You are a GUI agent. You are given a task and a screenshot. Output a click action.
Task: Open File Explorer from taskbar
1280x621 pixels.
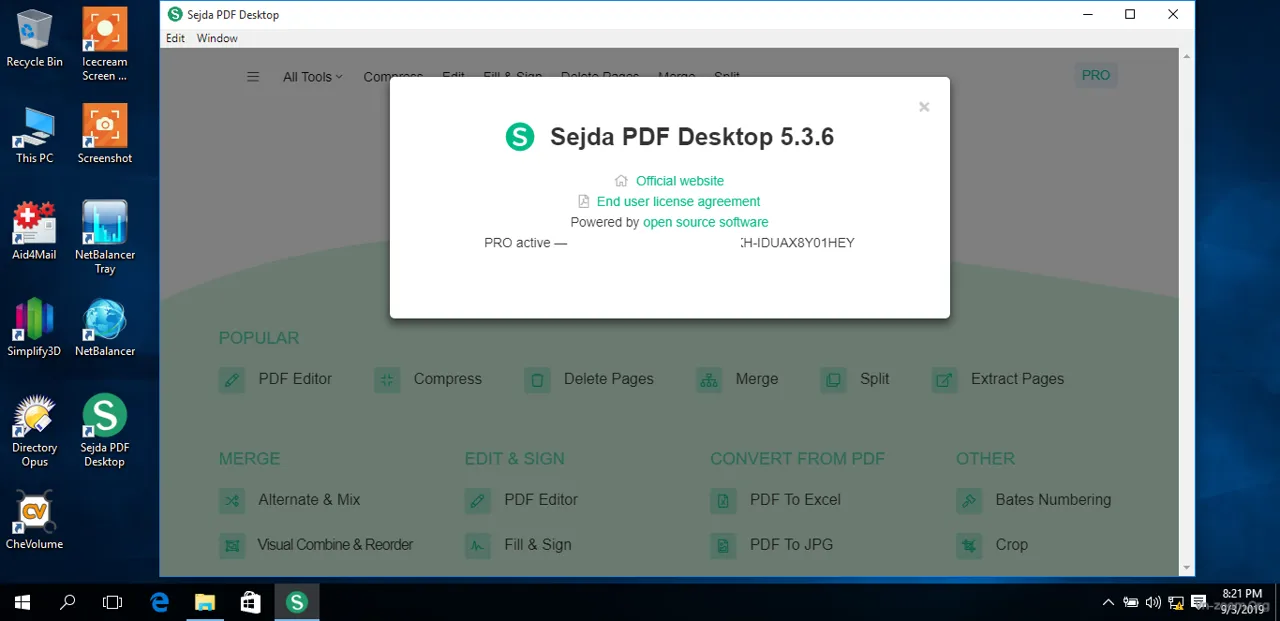tap(205, 602)
